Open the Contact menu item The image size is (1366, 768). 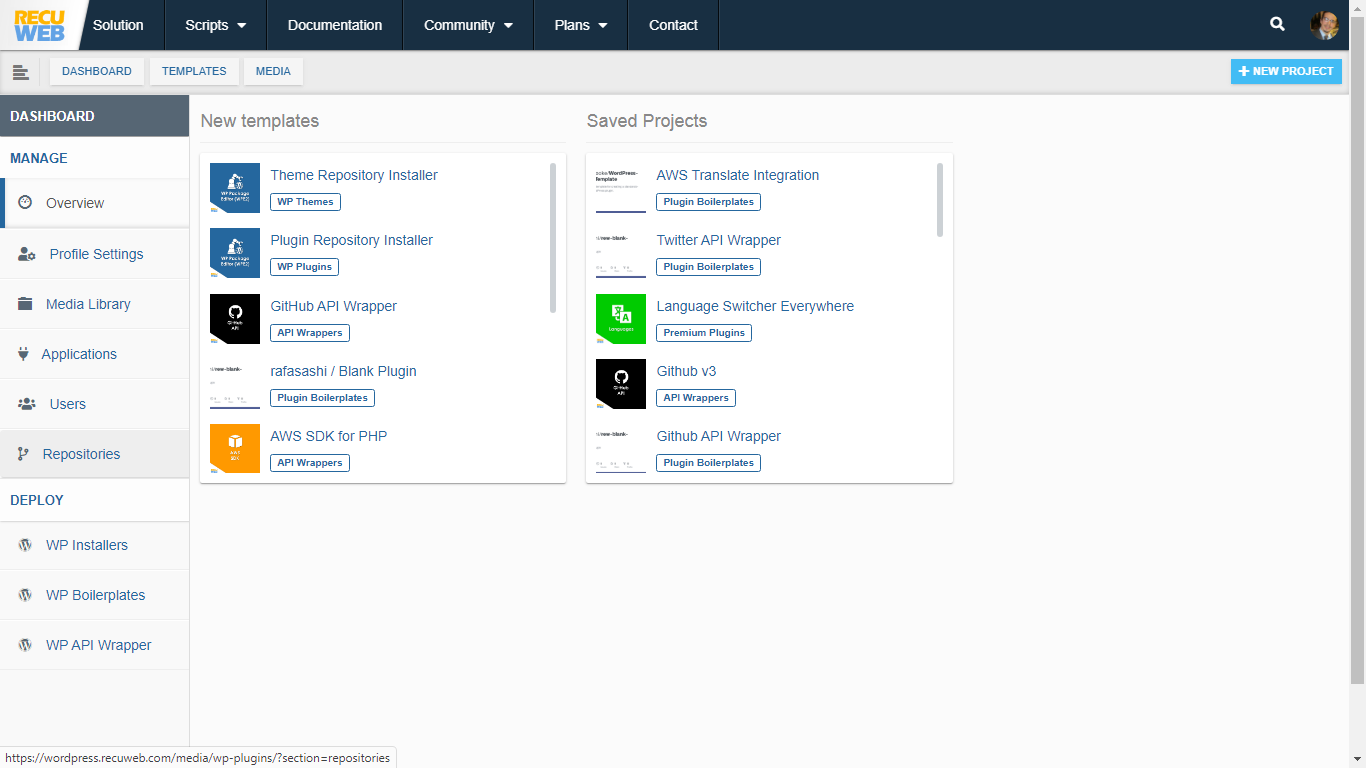(673, 25)
